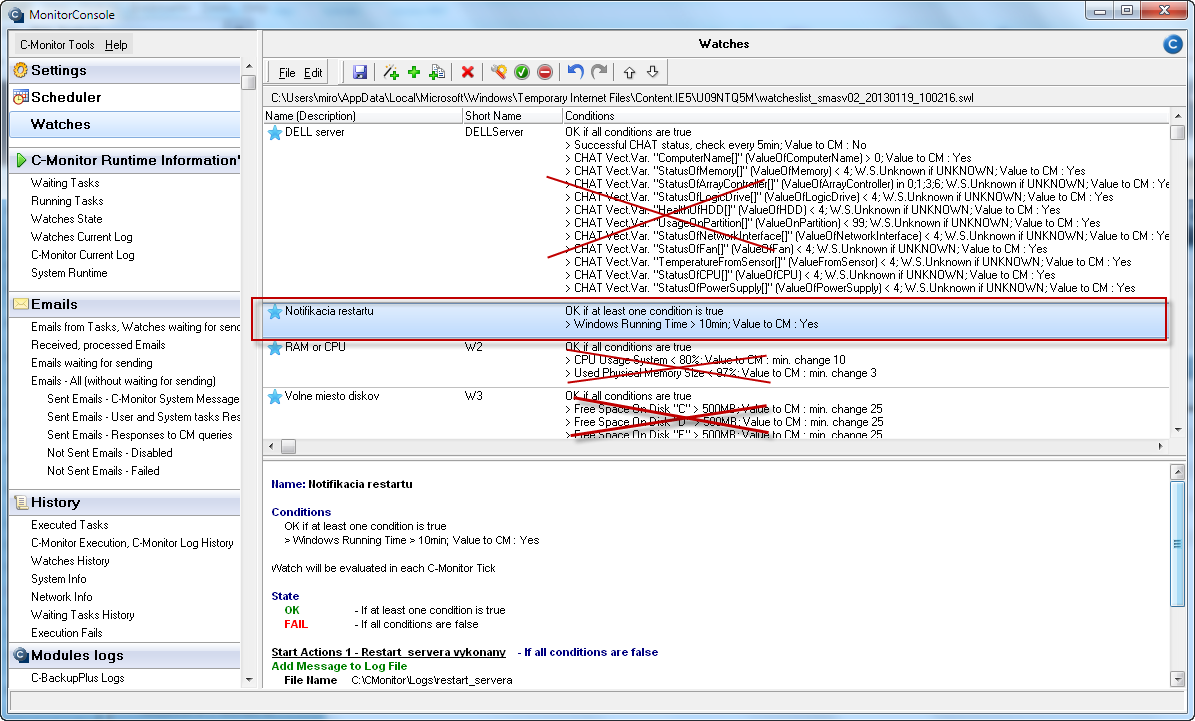This screenshot has height=721, width=1195.
Task: Undo last change with blue arrow
Action: (575, 72)
